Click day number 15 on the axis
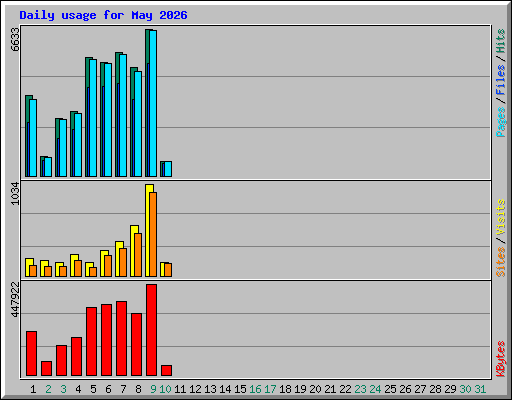The width and height of the screenshot is (512, 400). click(240, 389)
